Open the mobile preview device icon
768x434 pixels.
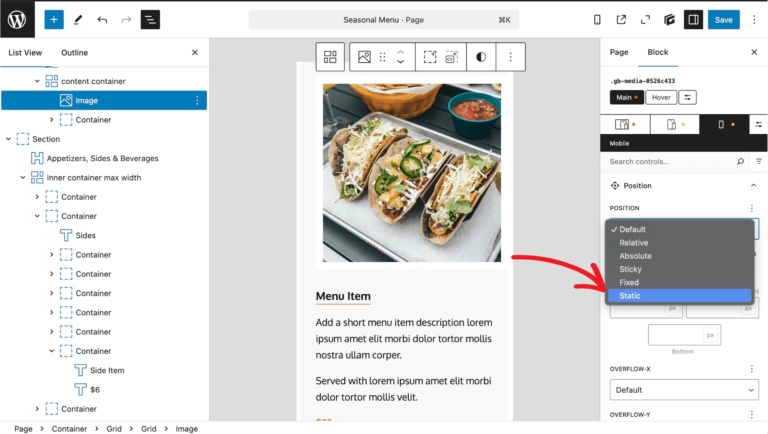pyautogui.click(x=597, y=20)
